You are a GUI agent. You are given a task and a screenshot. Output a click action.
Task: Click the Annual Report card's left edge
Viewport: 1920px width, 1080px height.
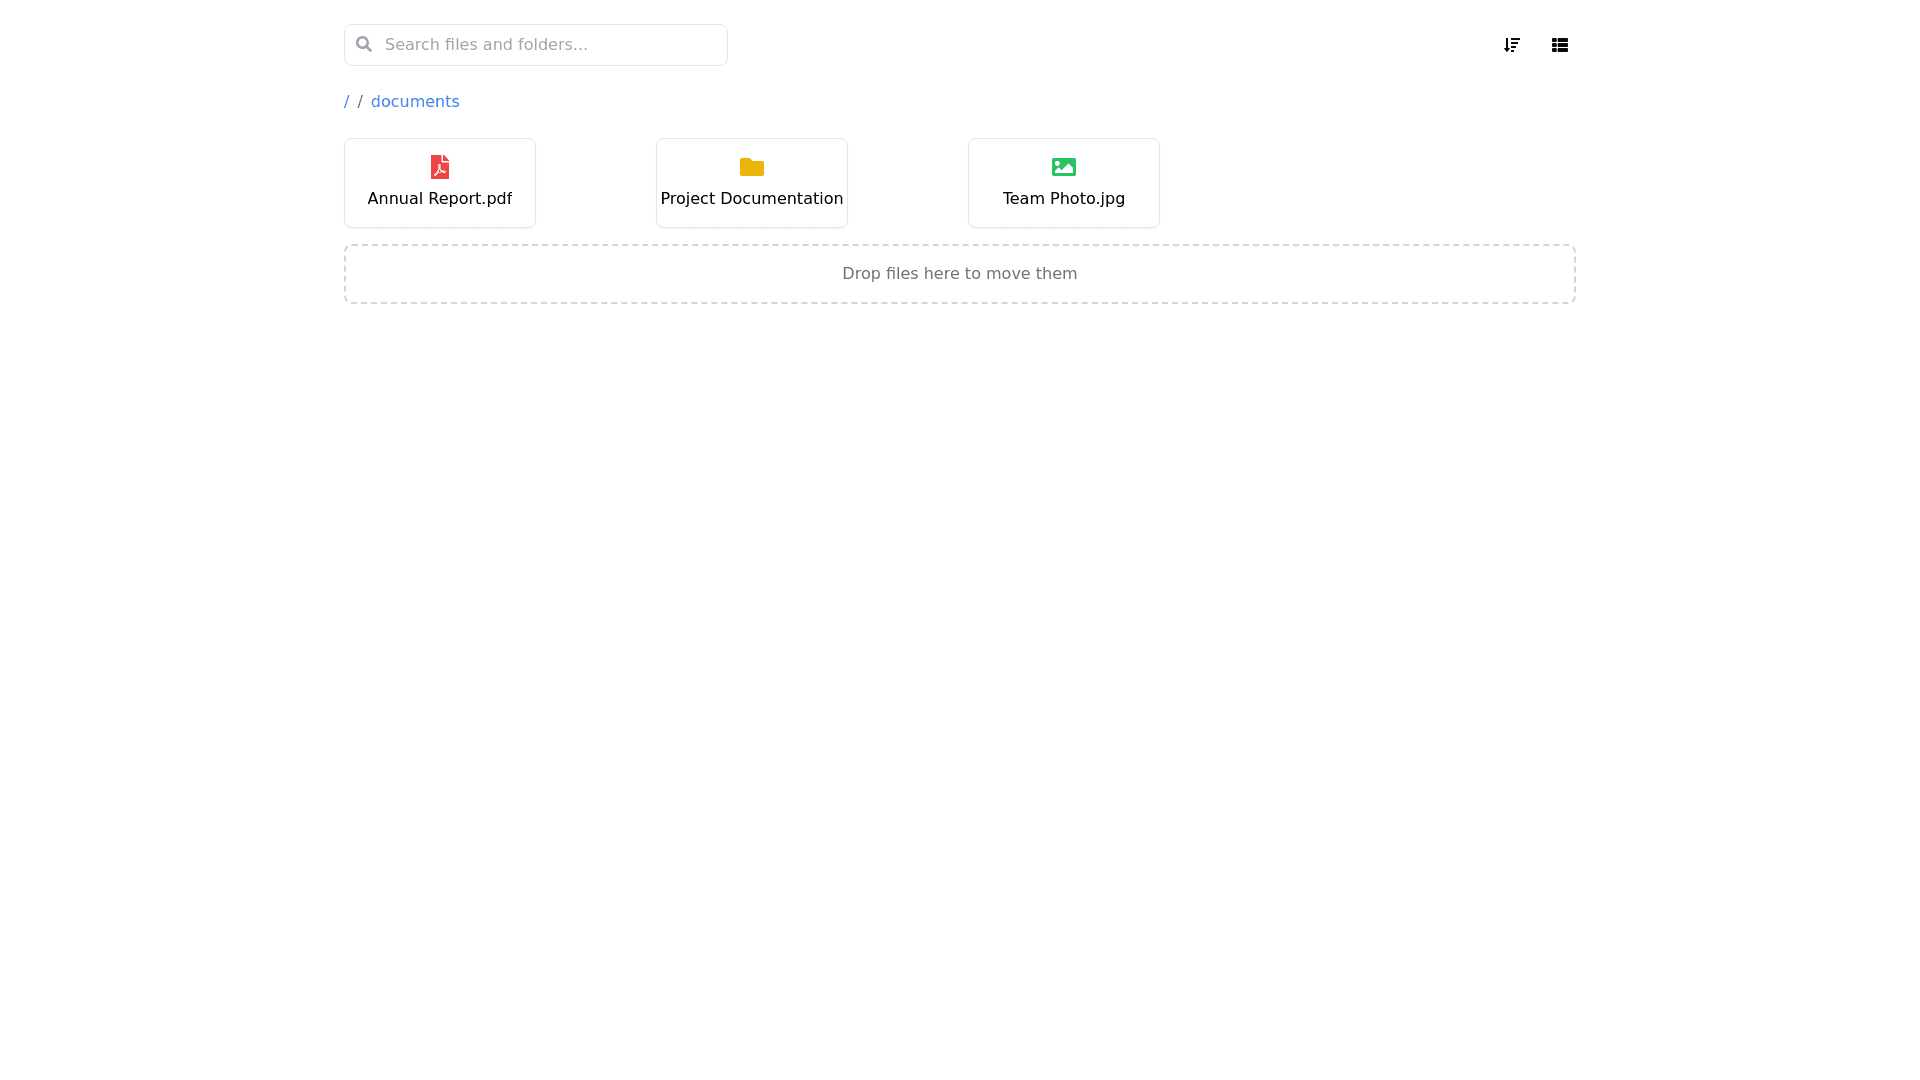(x=350, y=183)
